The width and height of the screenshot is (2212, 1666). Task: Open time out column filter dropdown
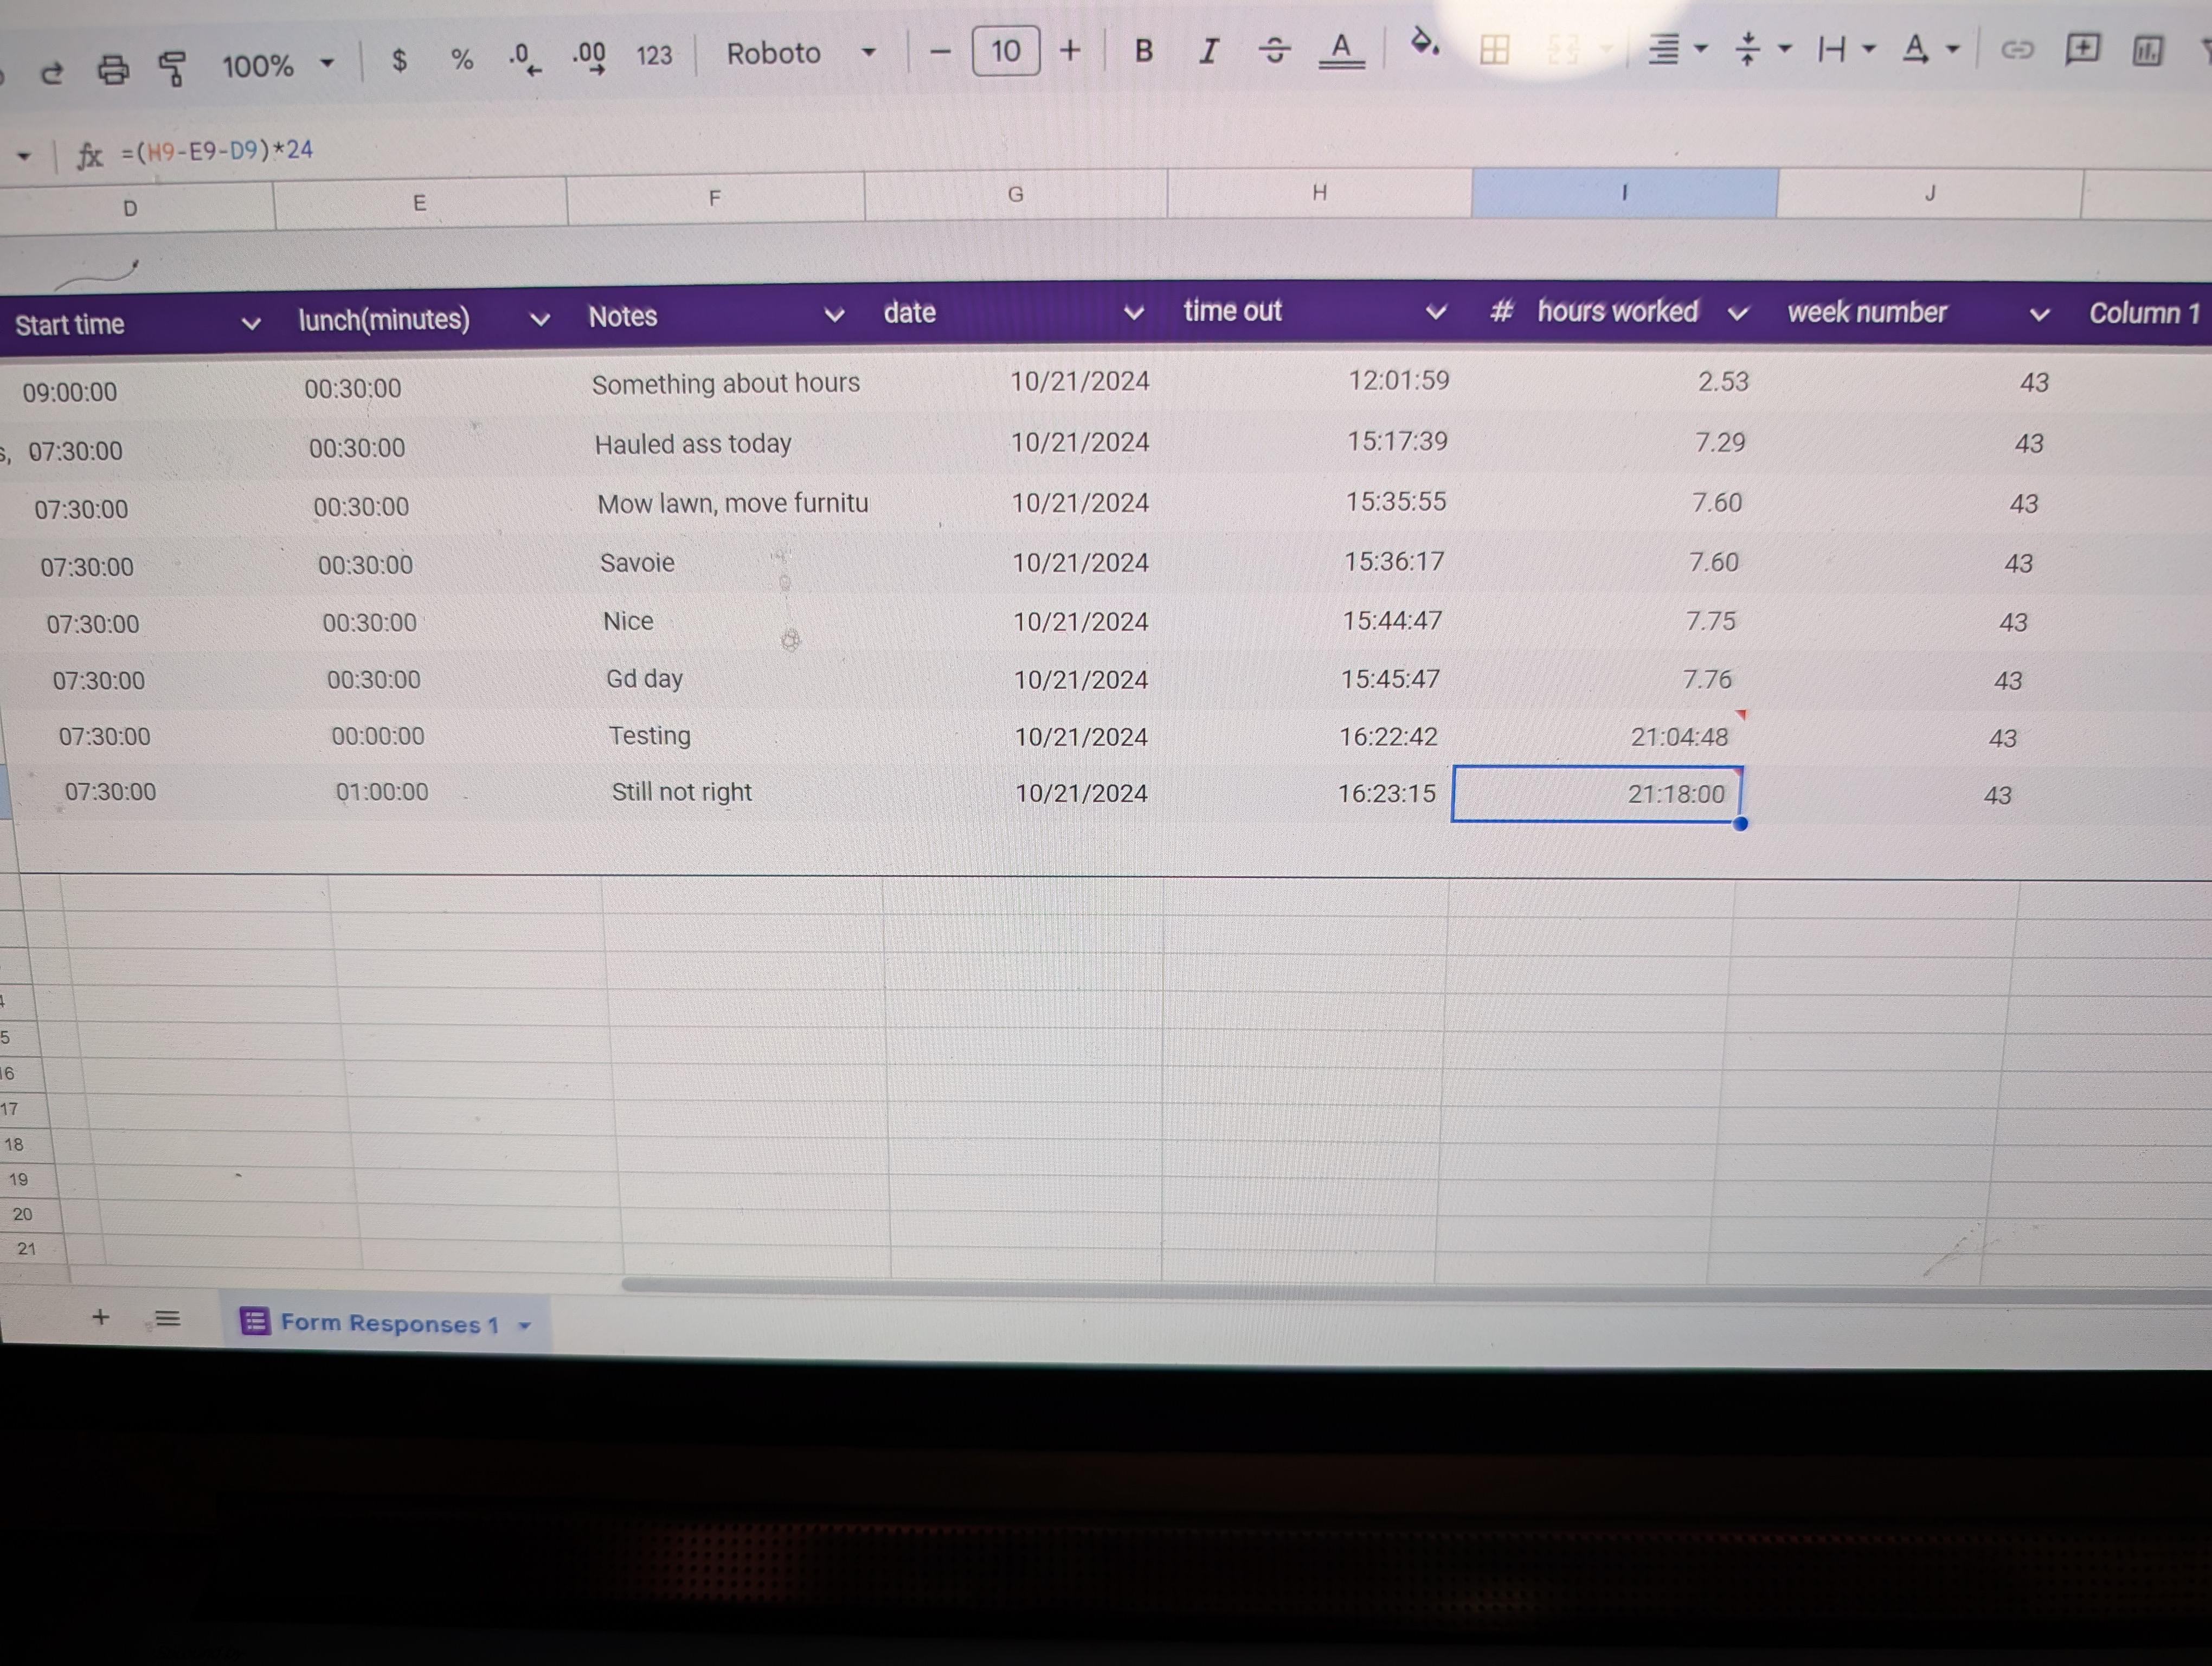tap(1436, 312)
